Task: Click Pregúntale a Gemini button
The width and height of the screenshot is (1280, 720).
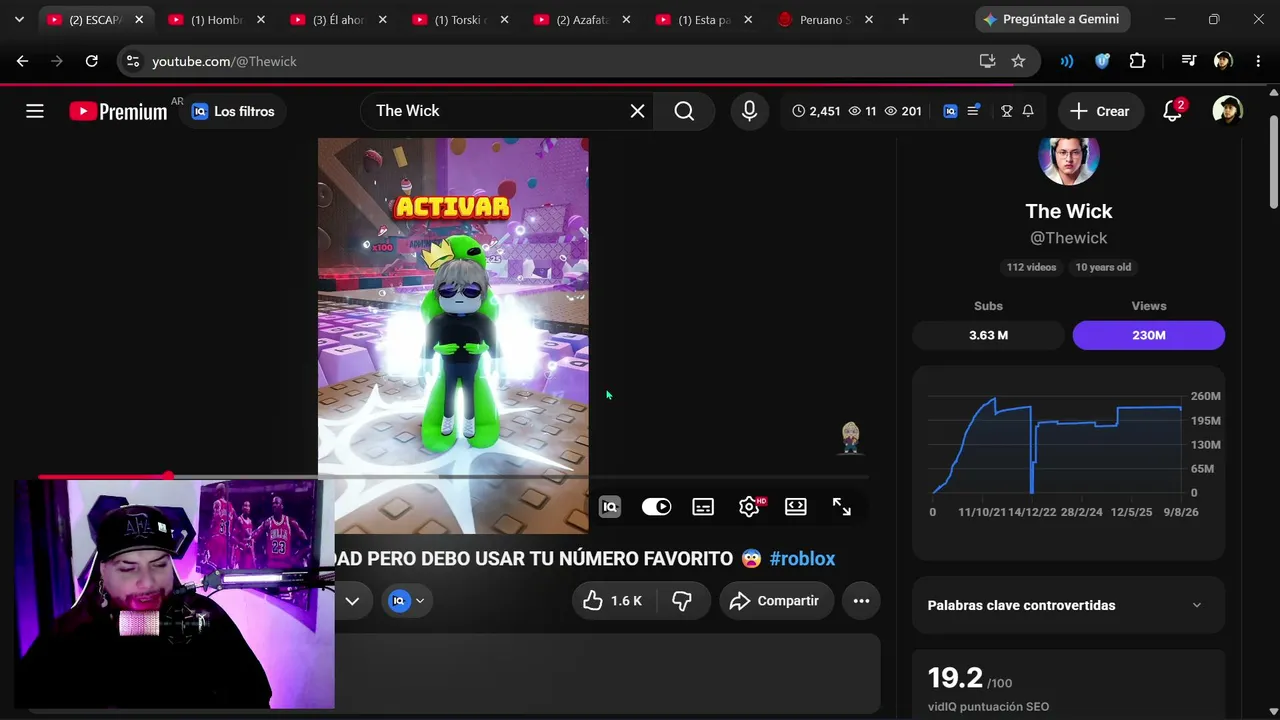Action: 1052,19
